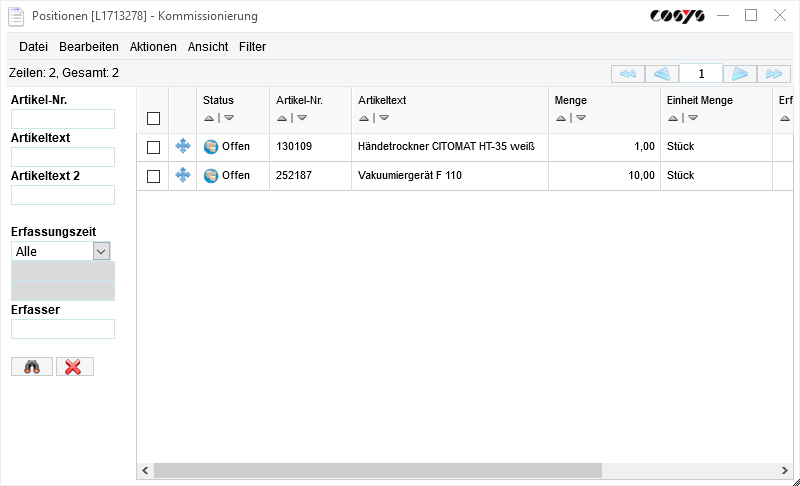This screenshot has height=486, width=800.
Task: Go to the next page arrow
Action: point(739,74)
